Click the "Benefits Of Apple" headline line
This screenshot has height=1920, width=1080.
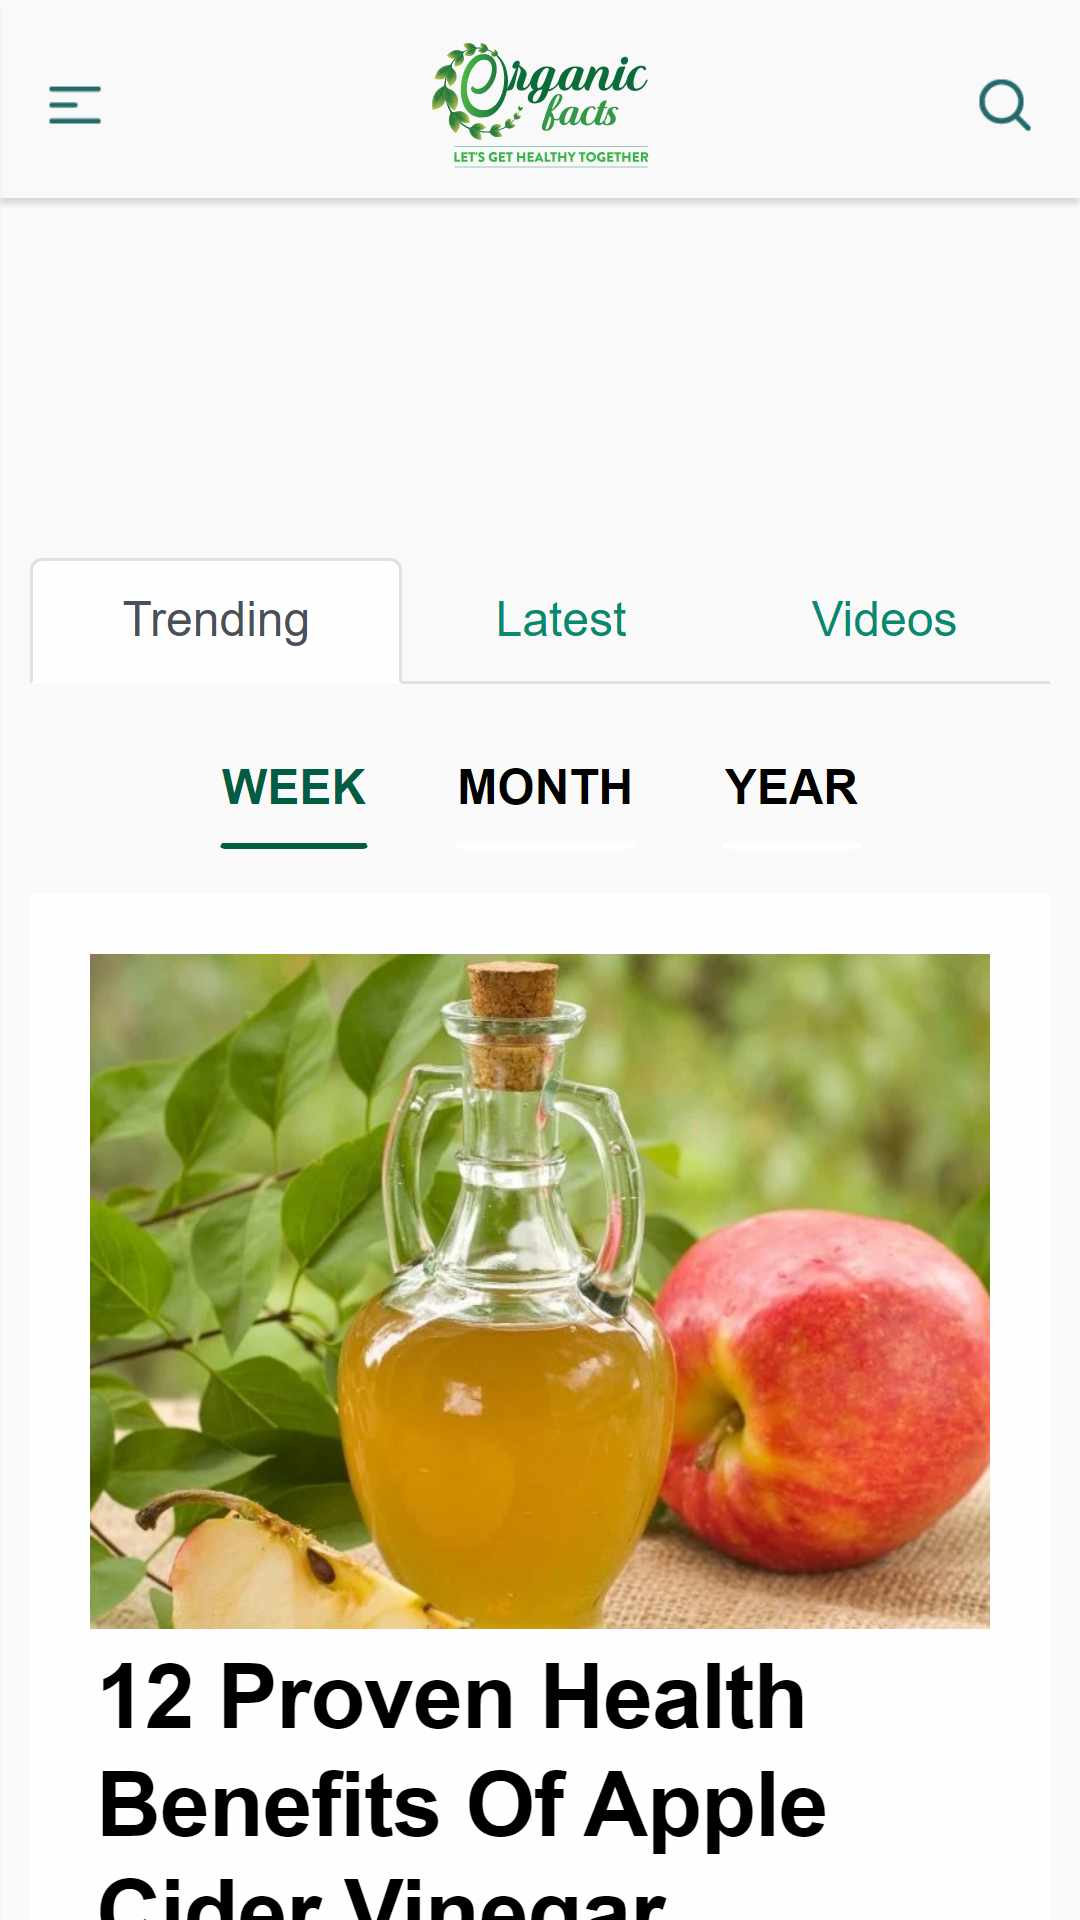463,1806
